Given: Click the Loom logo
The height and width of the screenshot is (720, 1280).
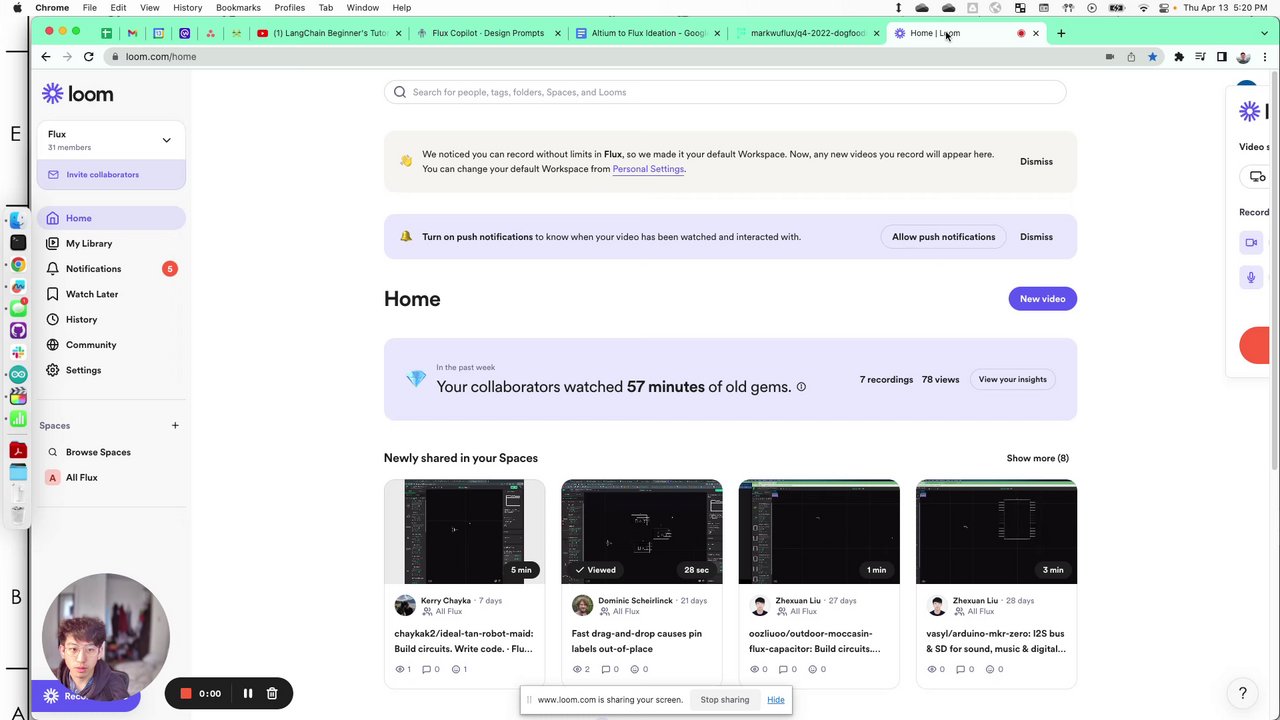Looking at the screenshot, I should point(77,94).
